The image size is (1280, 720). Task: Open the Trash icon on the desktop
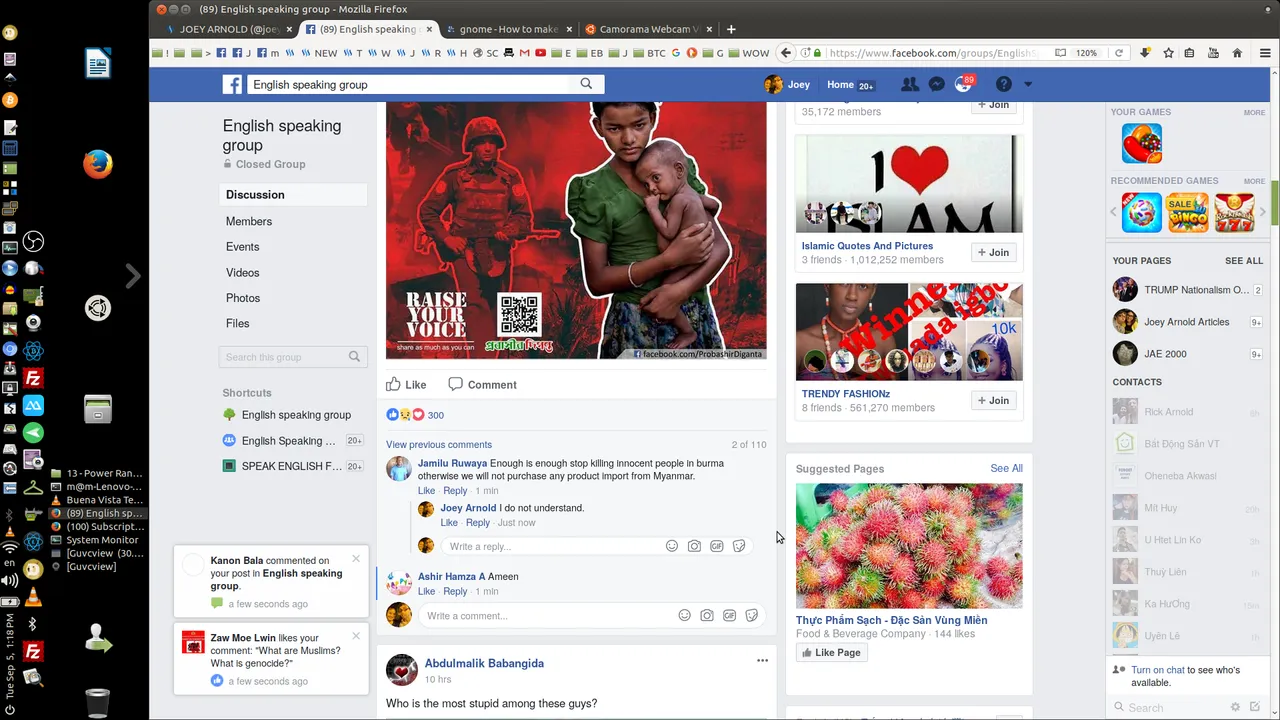(x=97, y=702)
